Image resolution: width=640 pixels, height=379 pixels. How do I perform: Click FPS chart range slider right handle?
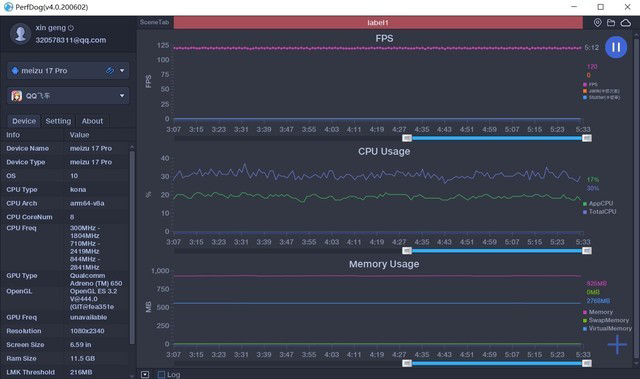(587, 138)
